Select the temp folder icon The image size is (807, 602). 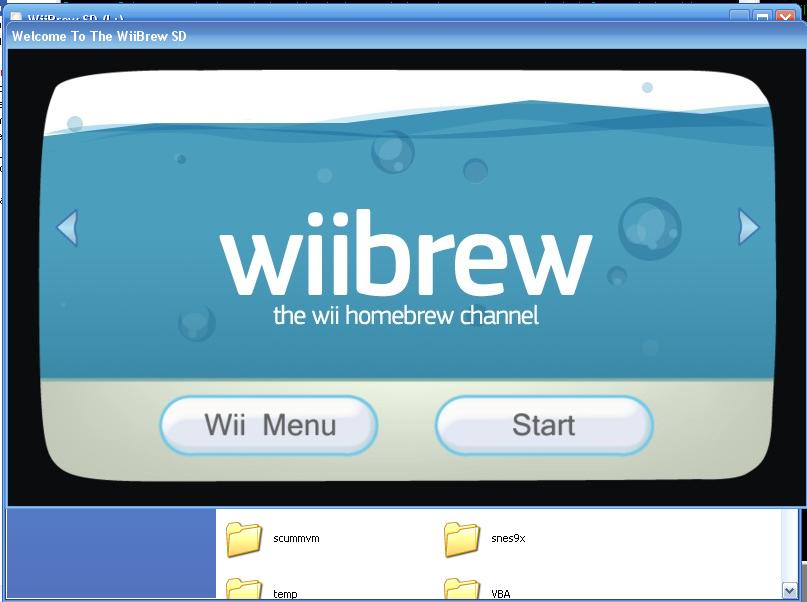point(244,589)
